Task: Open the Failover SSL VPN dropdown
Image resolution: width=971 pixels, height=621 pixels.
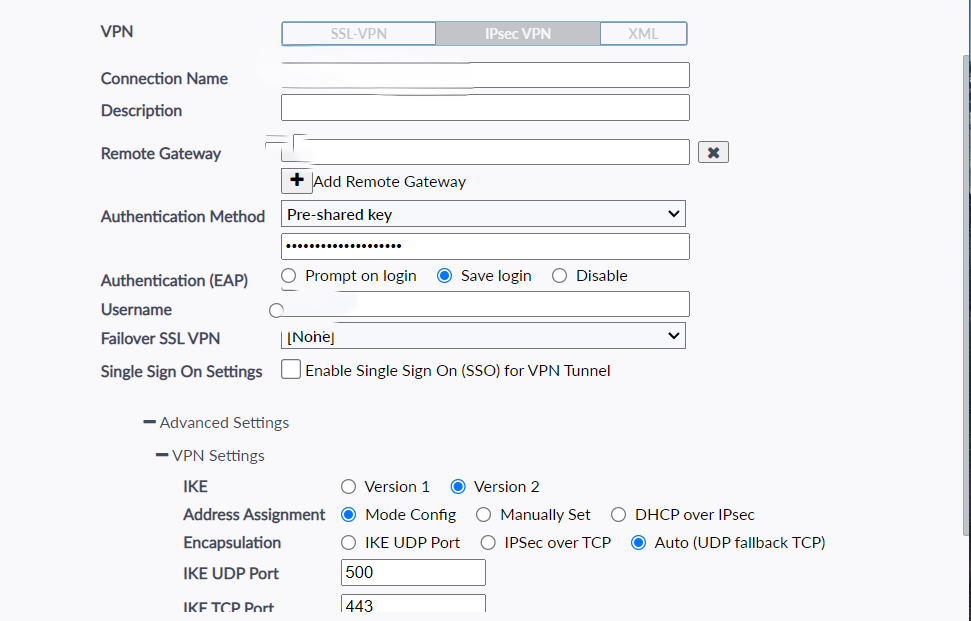Action: 483,337
